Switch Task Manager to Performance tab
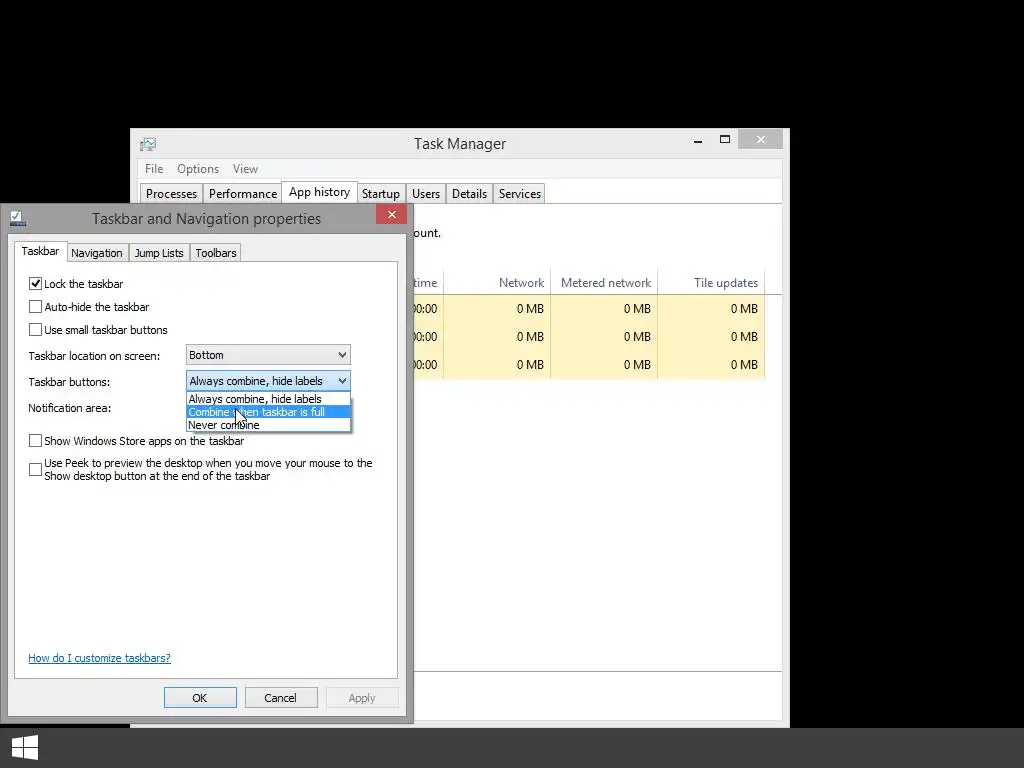This screenshot has width=1024, height=768. click(x=243, y=194)
